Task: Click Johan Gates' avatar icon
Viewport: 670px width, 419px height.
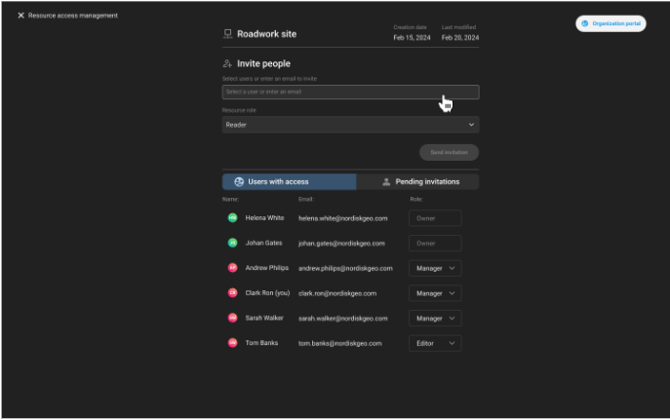Action: pyautogui.click(x=233, y=243)
